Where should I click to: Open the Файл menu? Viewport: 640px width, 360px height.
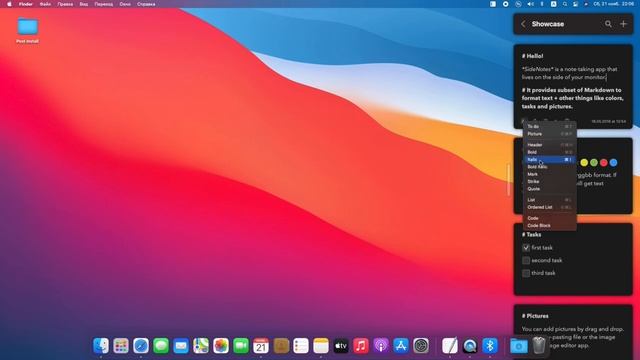click(x=45, y=4)
